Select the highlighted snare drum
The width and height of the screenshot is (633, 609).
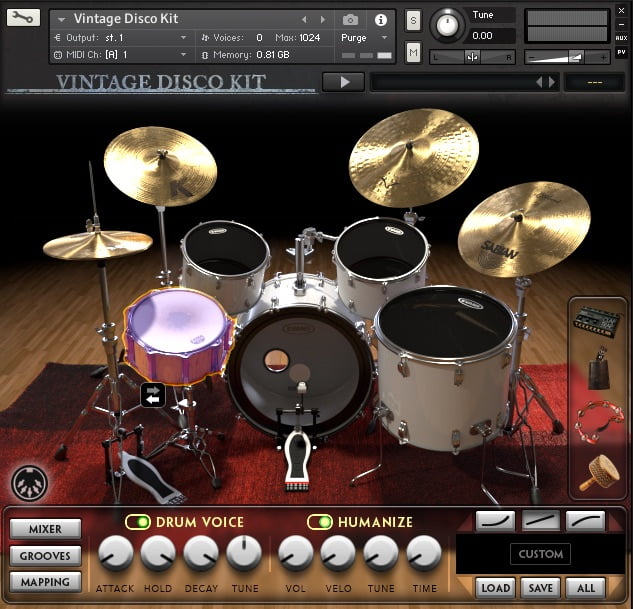pyautogui.click(x=178, y=335)
